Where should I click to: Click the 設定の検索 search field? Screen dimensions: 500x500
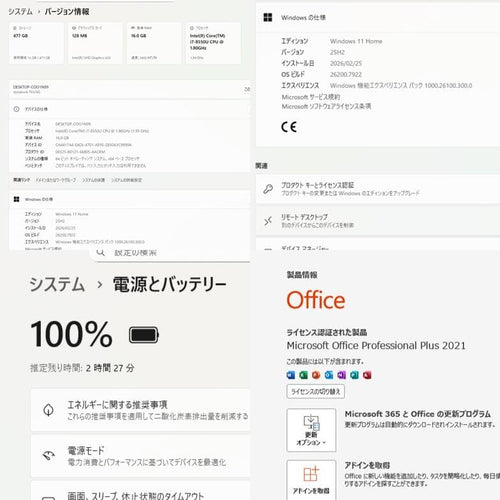171,253
